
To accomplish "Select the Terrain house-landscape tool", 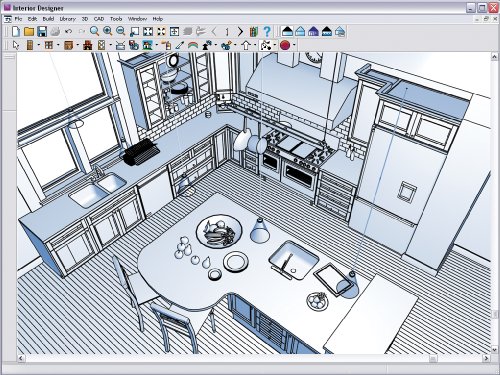I will click(148, 45).
